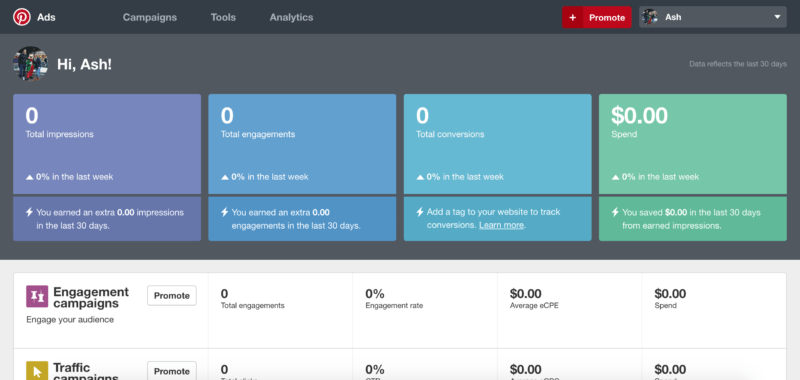Viewport: 800px width, 380px height.
Task: Click the plus icon on Promote button
Action: (572, 17)
